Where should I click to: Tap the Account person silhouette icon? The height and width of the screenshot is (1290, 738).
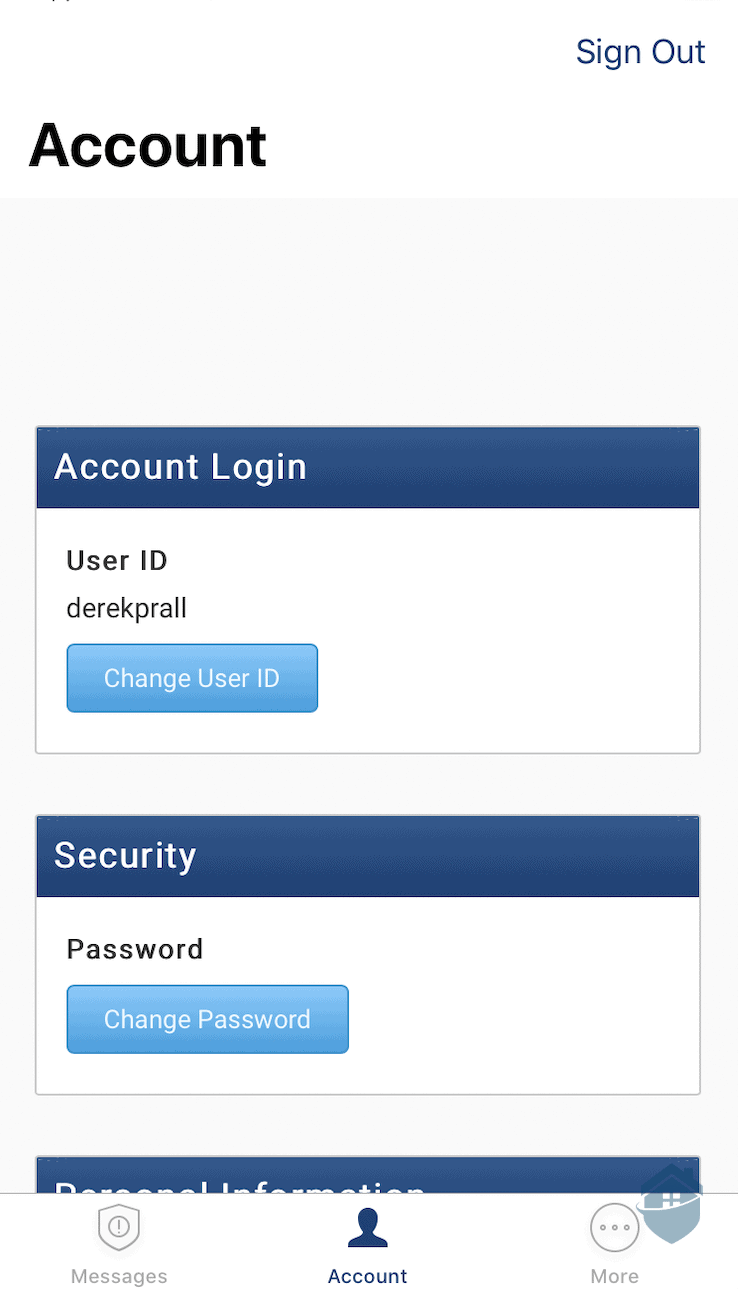pyautogui.click(x=368, y=1228)
